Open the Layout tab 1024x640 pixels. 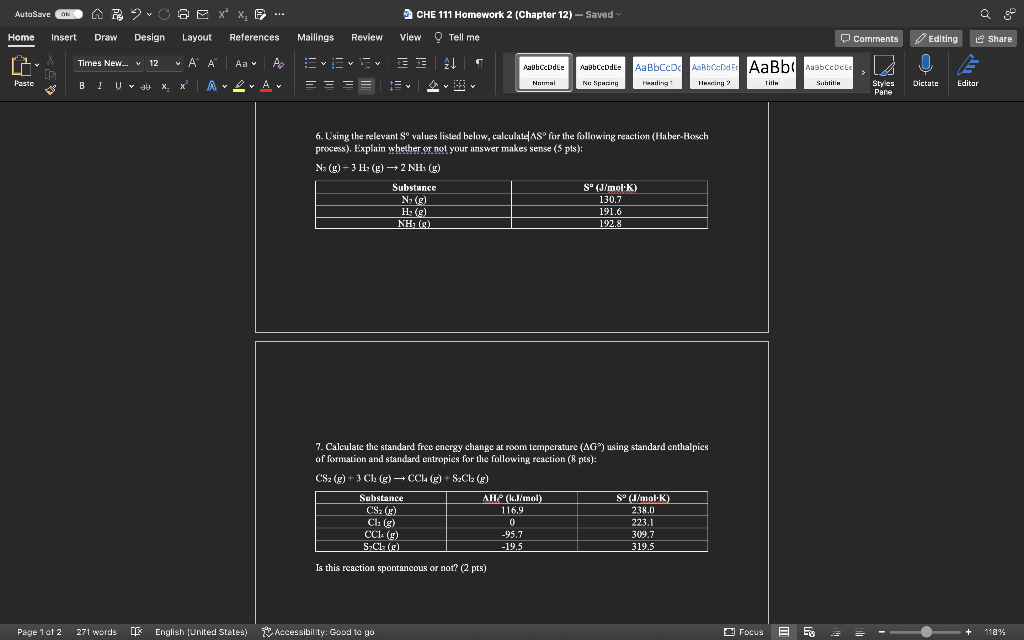pyautogui.click(x=196, y=37)
